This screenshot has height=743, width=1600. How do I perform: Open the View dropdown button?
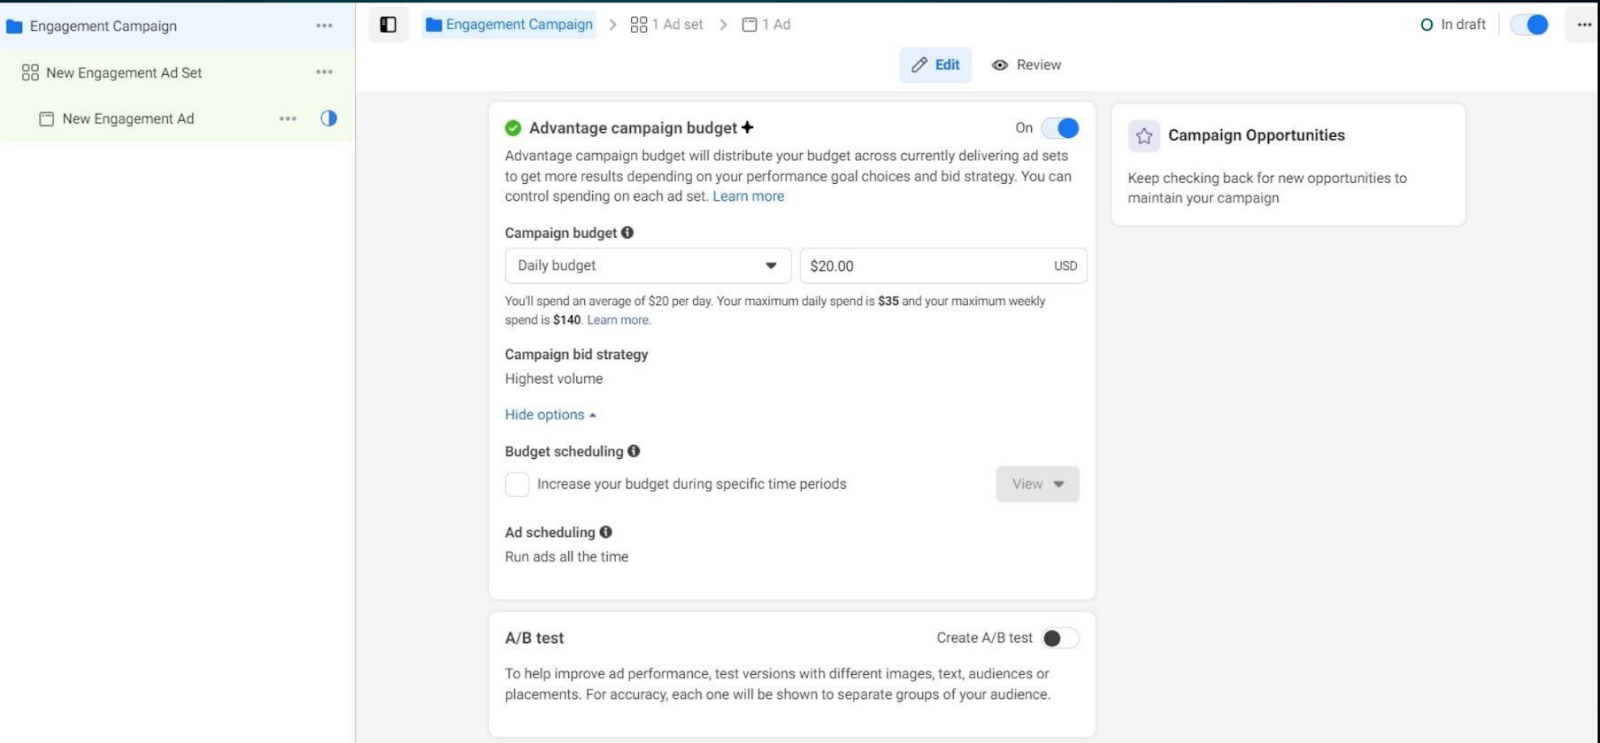(x=1037, y=484)
